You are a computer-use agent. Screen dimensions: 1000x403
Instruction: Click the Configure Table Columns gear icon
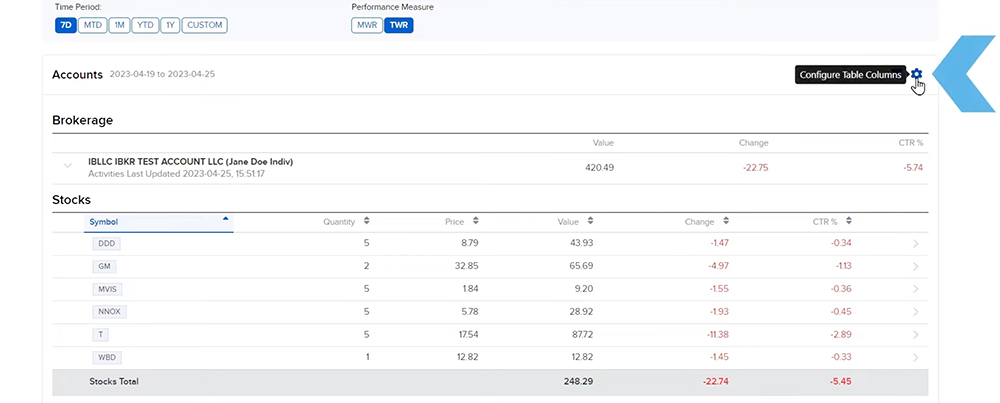tap(916, 74)
